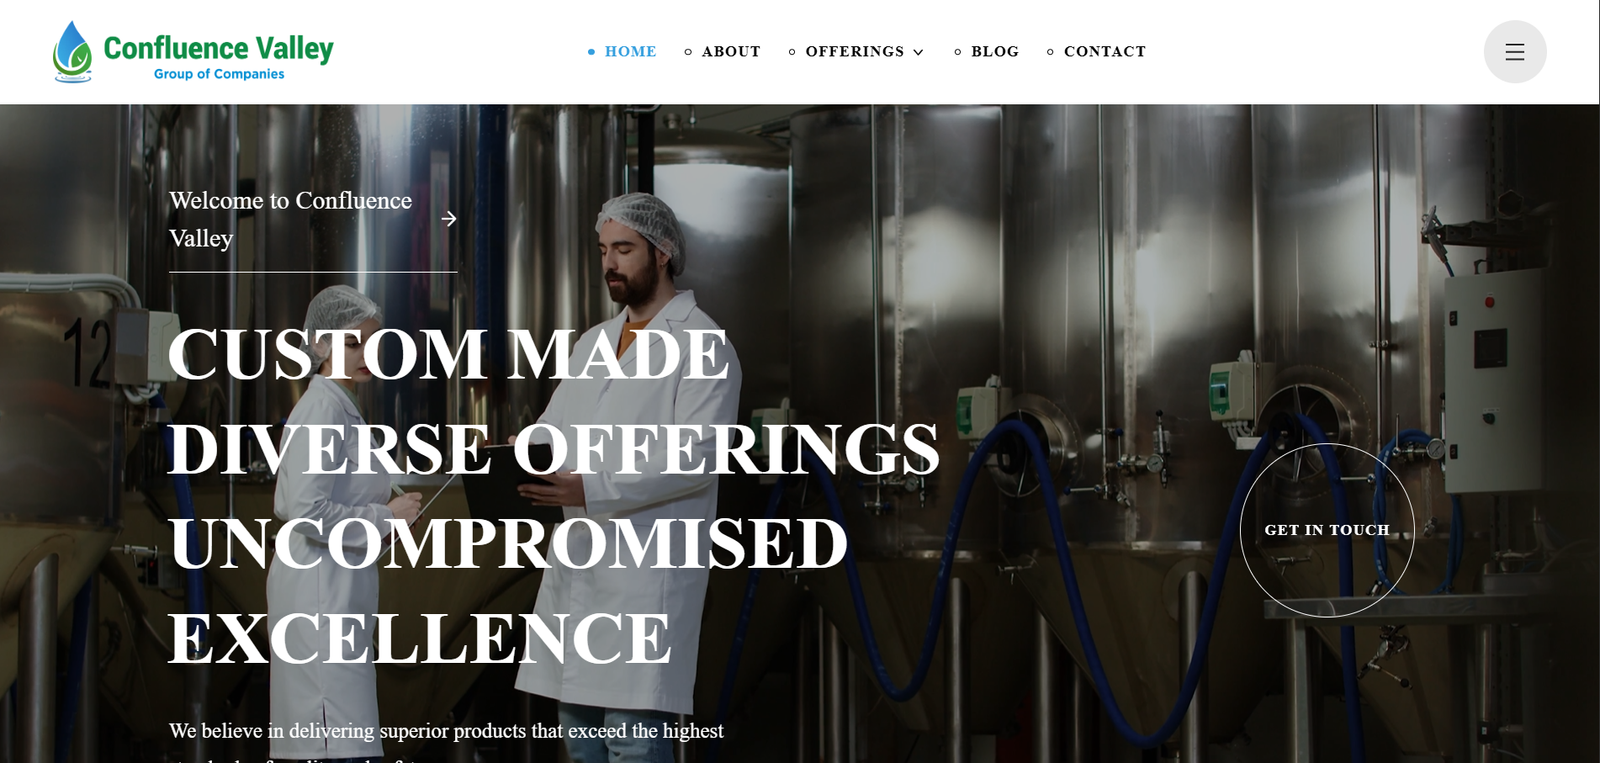Click the CUSTOM MADE DIVERSE OFFERINGS headline
The height and width of the screenshot is (763, 1600).
coord(553,496)
